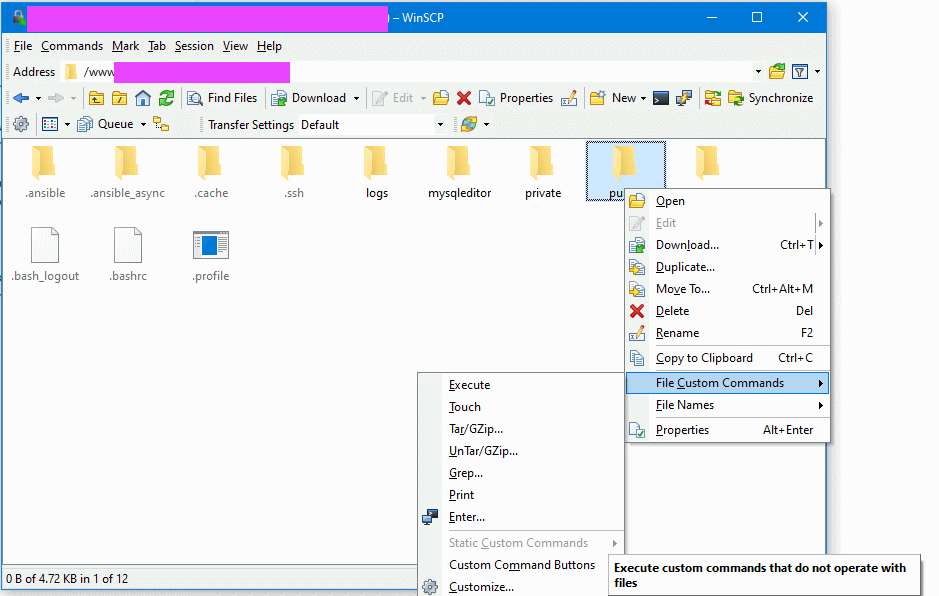Select the .bashrc file
This screenshot has height=596, width=939.
[x=128, y=254]
